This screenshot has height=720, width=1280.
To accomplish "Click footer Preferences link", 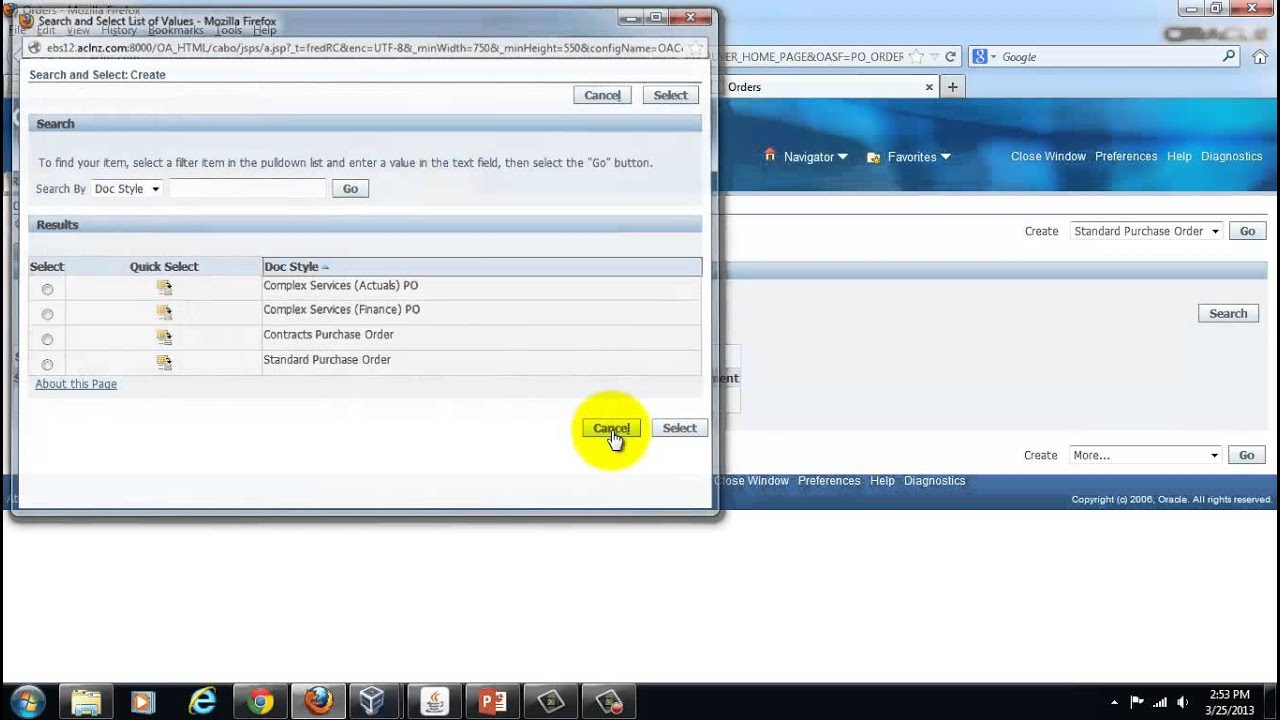I will coord(829,481).
